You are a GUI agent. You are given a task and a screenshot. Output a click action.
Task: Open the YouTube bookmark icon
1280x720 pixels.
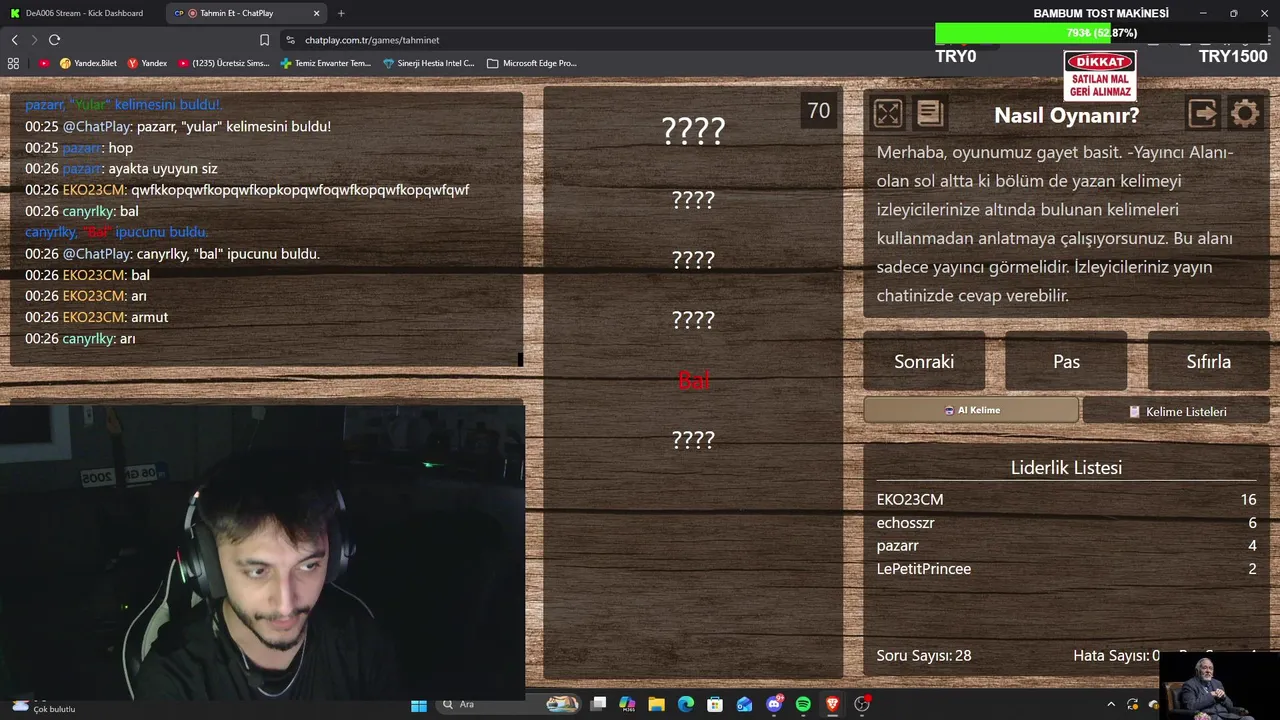[x=44, y=63]
